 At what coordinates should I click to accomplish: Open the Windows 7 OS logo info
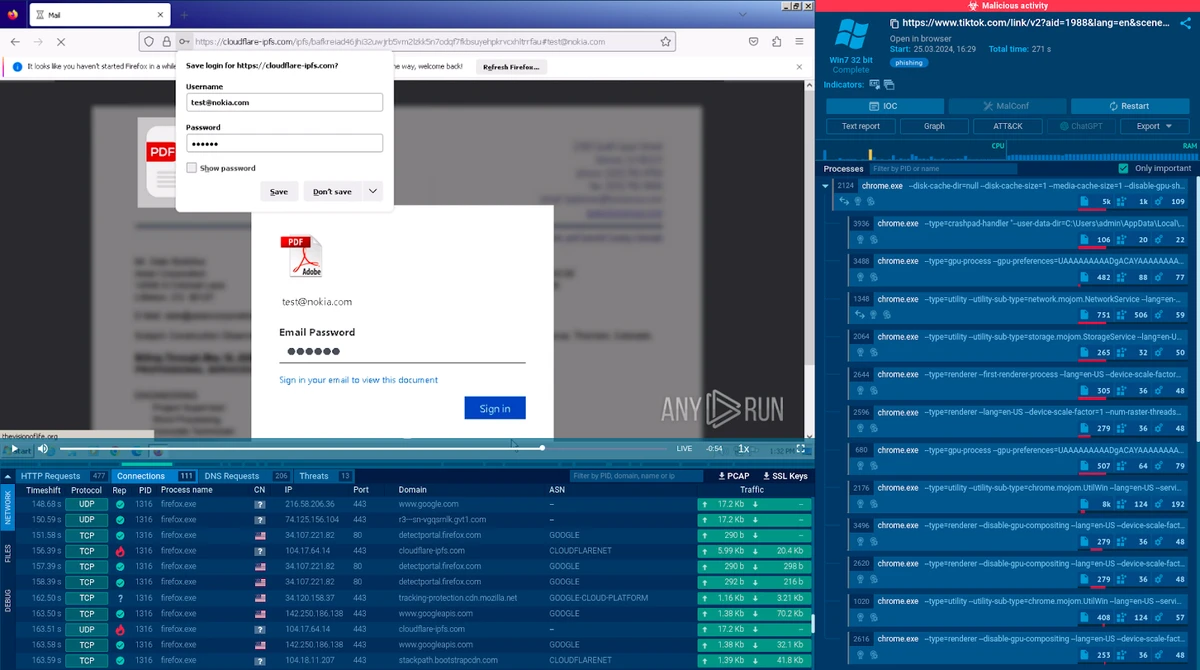pos(851,33)
